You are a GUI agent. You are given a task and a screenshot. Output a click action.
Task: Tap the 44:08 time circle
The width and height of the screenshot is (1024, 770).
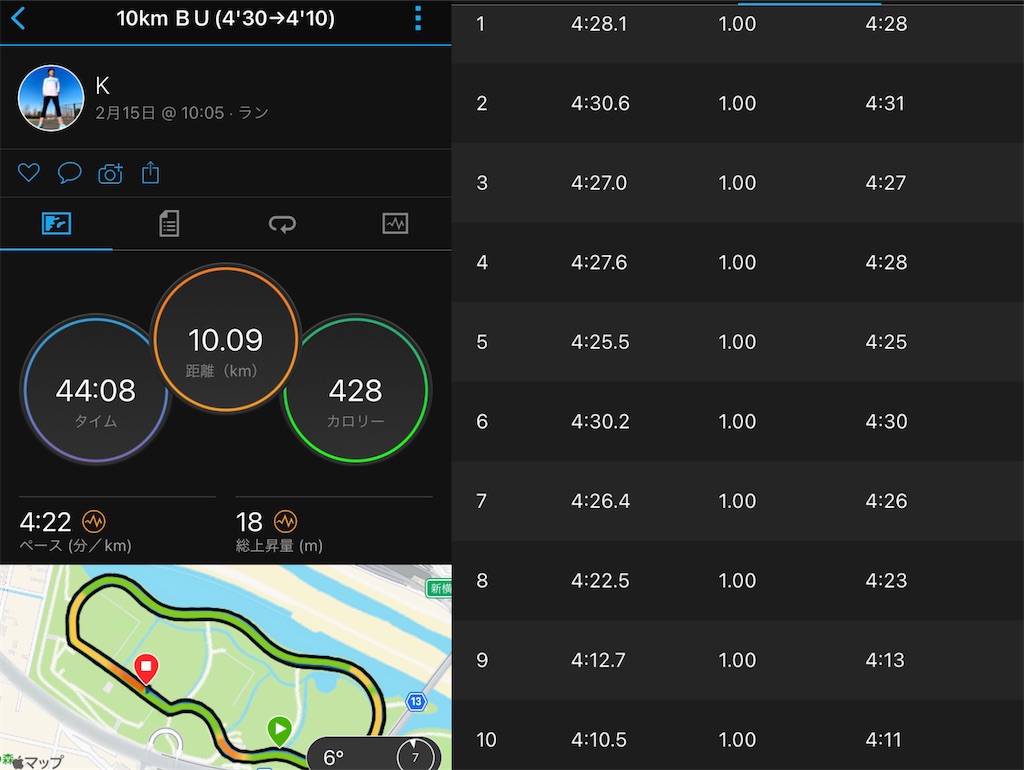[96, 390]
